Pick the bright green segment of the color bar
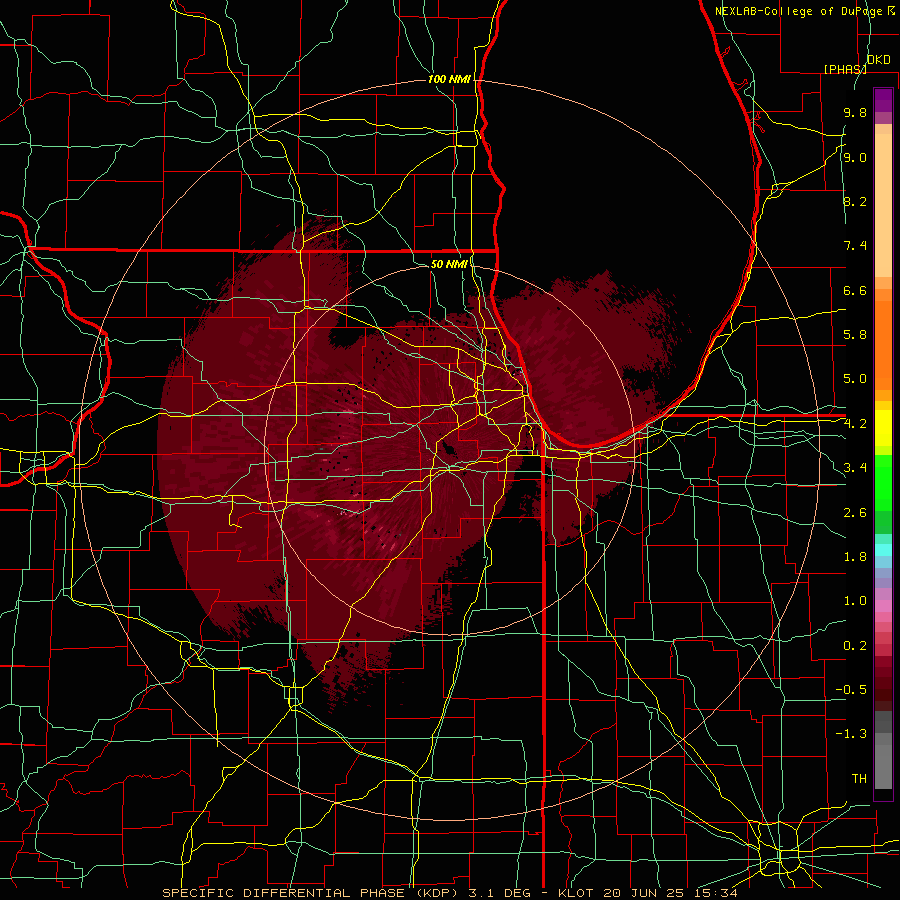 (x=883, y=482)
